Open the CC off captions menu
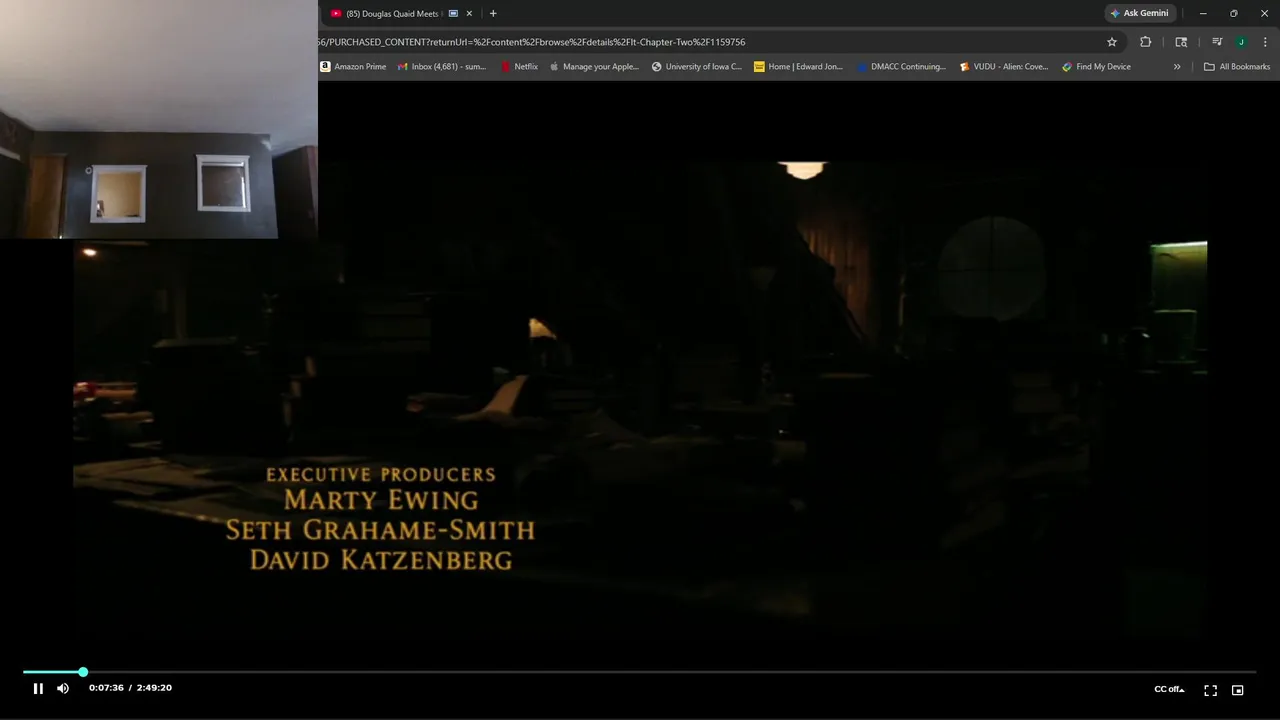Image resolution: width=1280 pixels, height=720 pixels. 1169,689
